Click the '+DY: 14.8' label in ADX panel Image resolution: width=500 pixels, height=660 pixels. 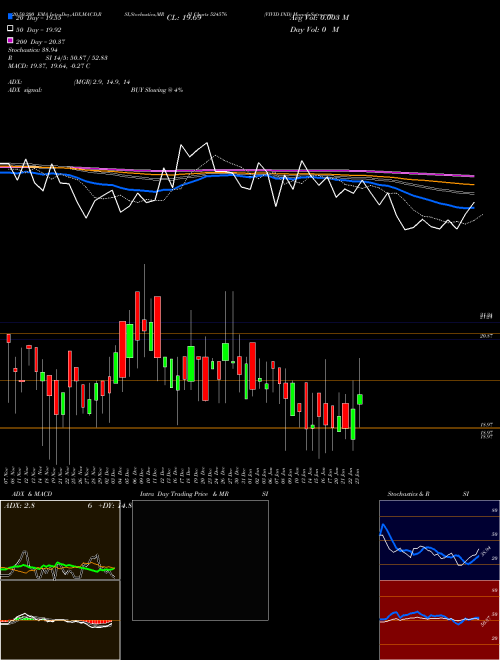(x=115, y=506)
